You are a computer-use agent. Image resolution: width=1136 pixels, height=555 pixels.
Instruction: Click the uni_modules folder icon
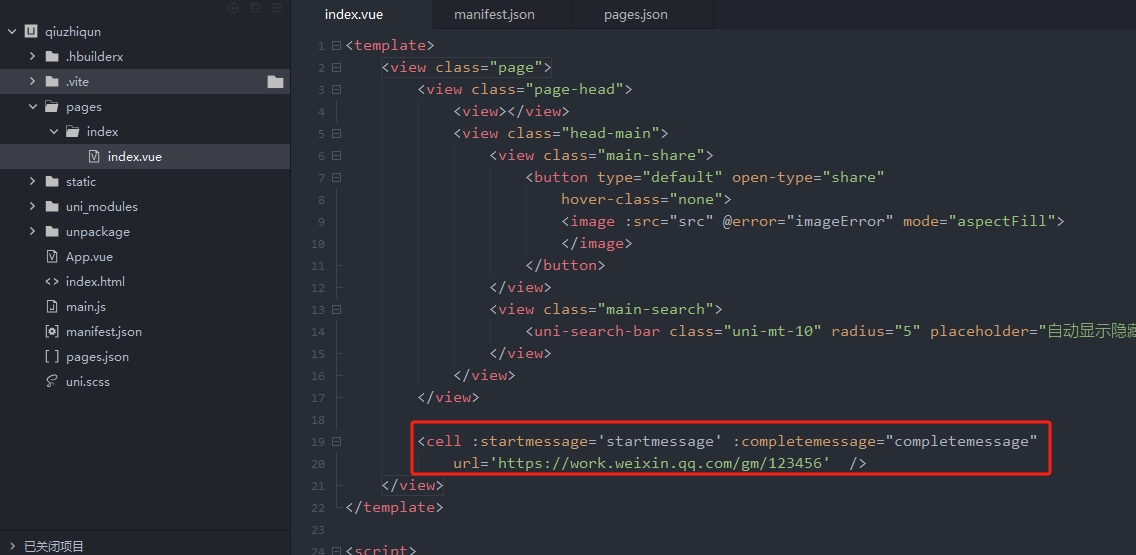coord(51,206)
